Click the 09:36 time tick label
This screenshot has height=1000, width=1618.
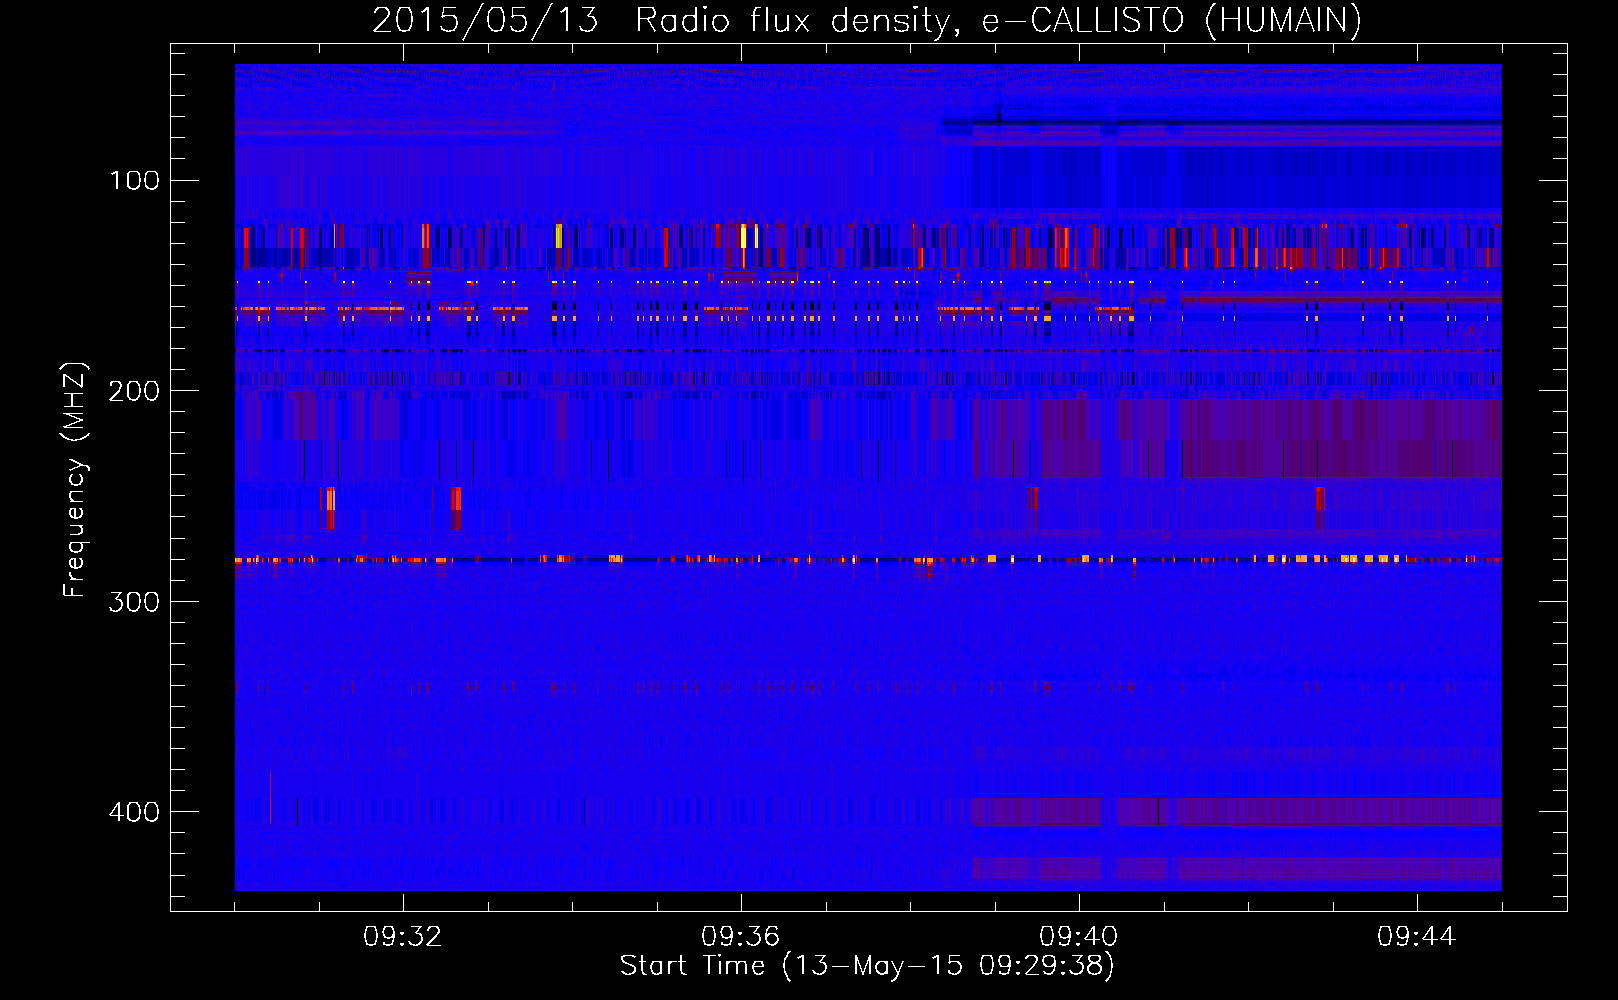[x=741, y=937]
